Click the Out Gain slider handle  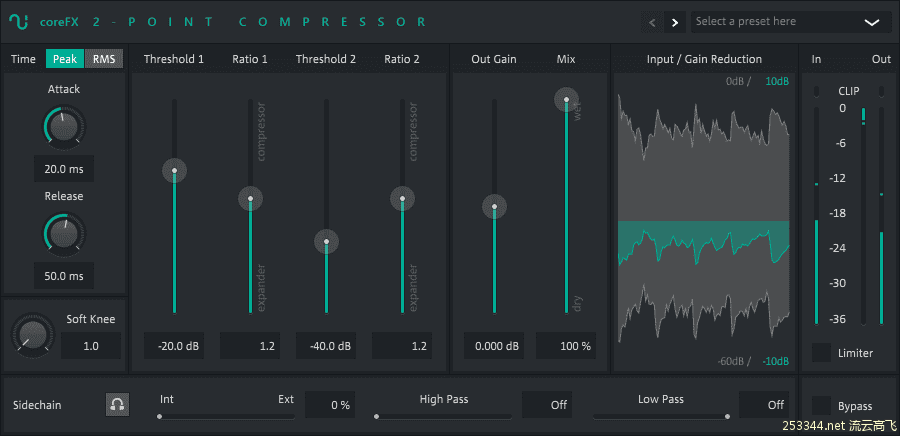[494, 207]
